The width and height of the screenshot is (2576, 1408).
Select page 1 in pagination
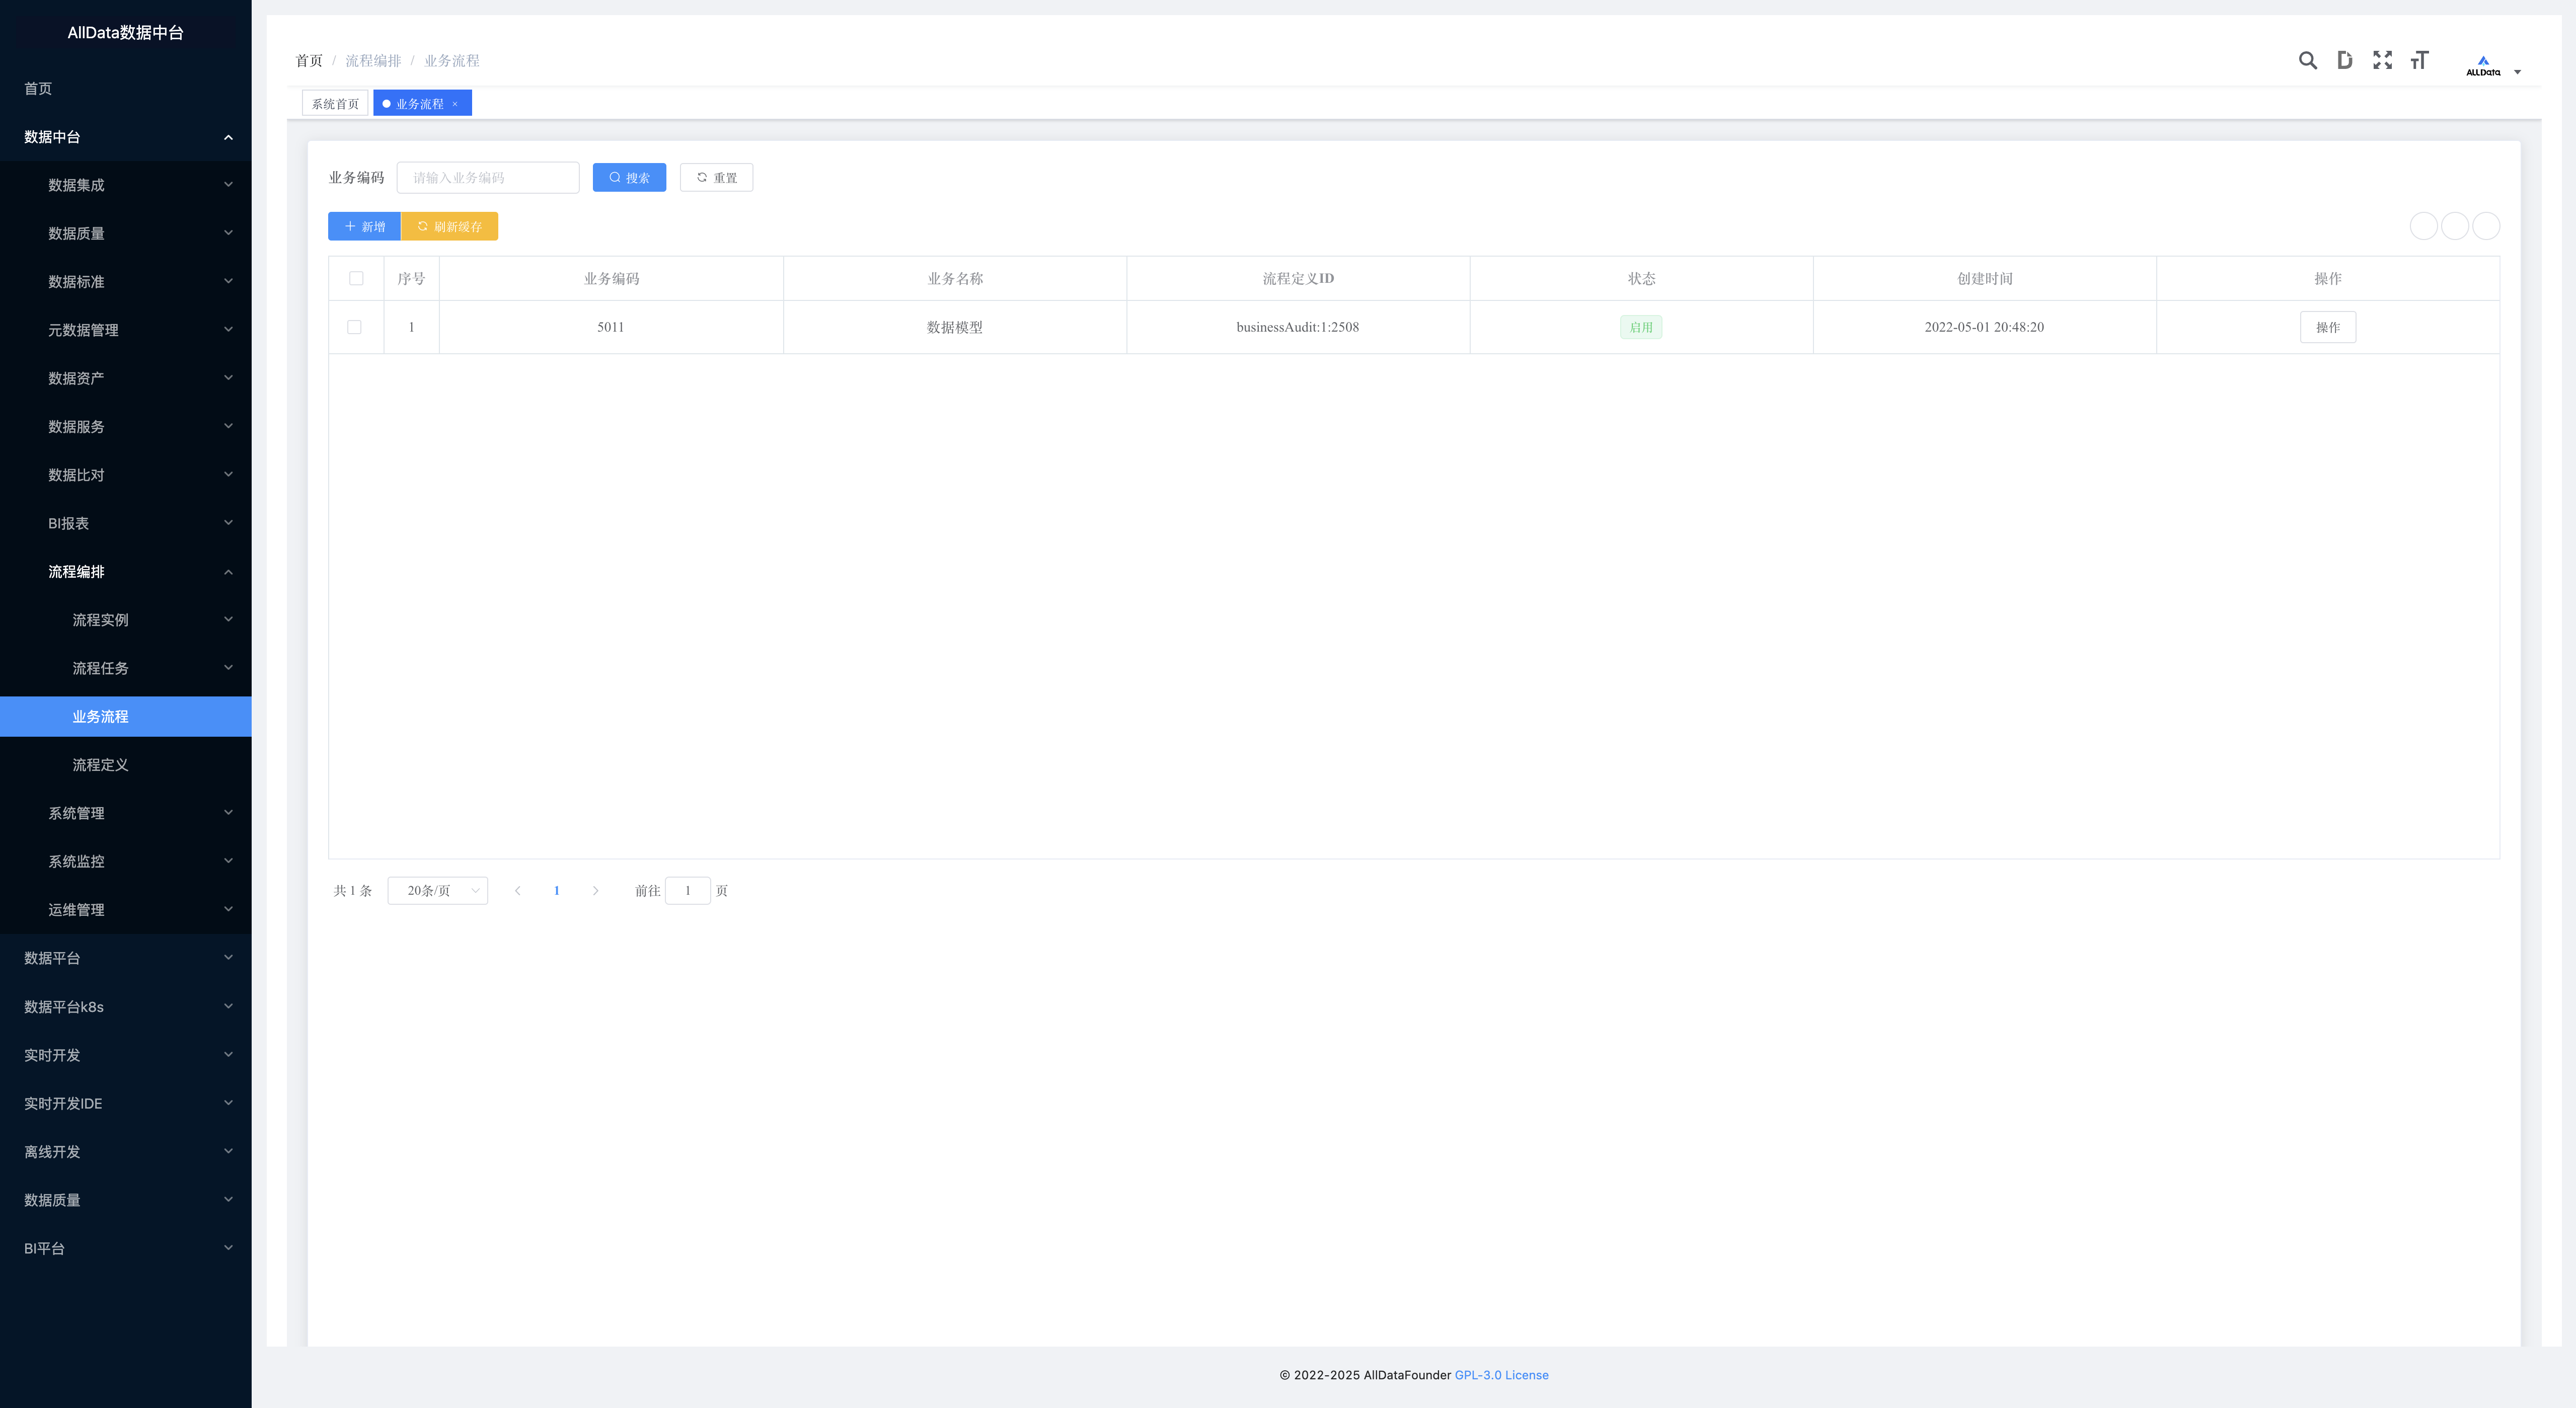click(556, 890)
